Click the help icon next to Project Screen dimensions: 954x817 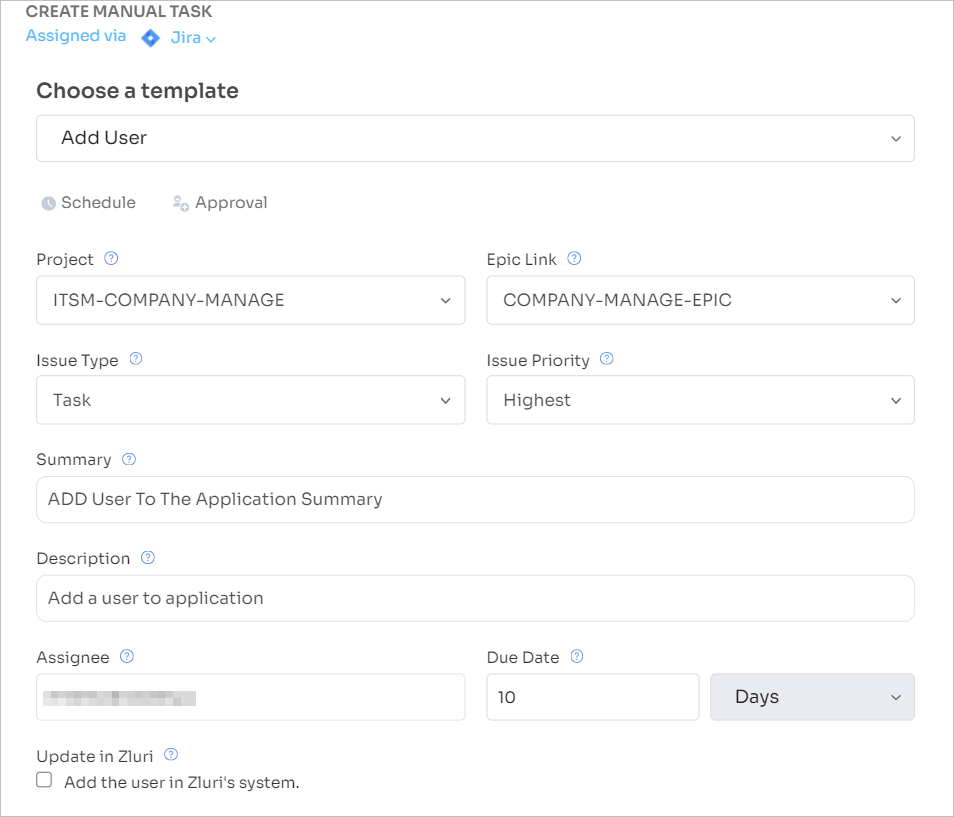(111, 259)
